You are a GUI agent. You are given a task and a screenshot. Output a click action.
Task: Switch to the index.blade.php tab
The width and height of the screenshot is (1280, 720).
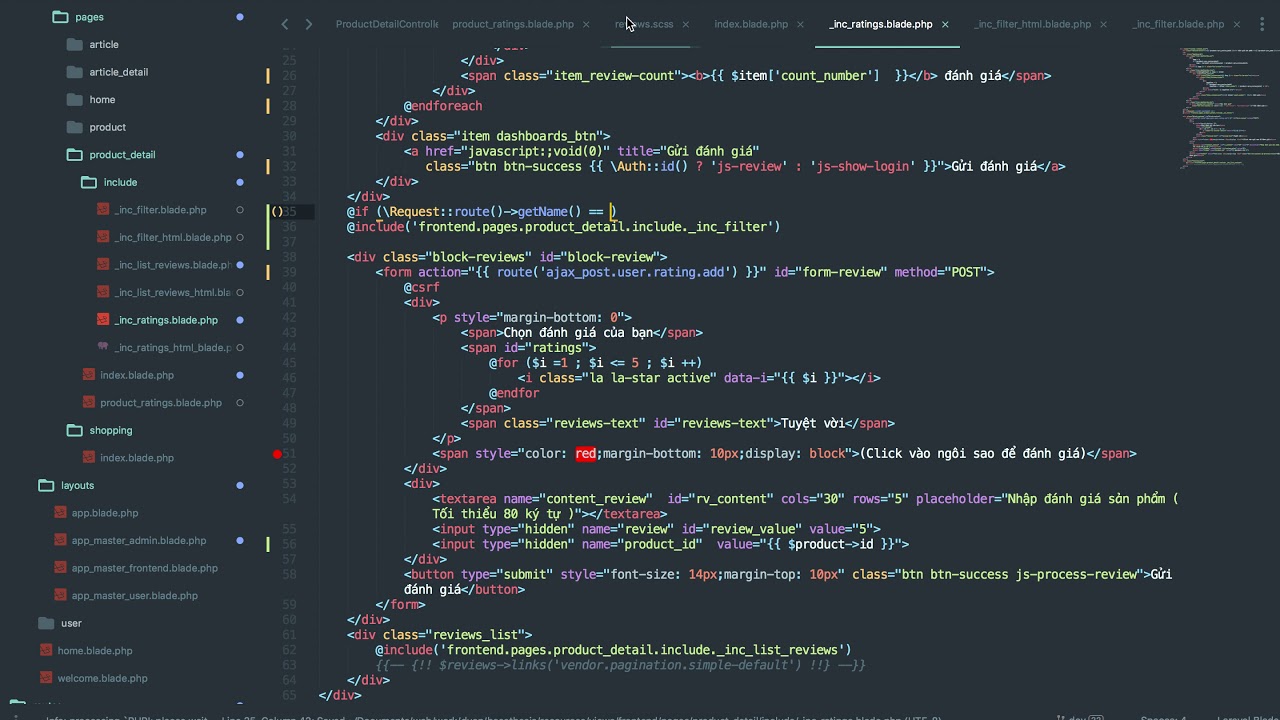tap(751, 24)
